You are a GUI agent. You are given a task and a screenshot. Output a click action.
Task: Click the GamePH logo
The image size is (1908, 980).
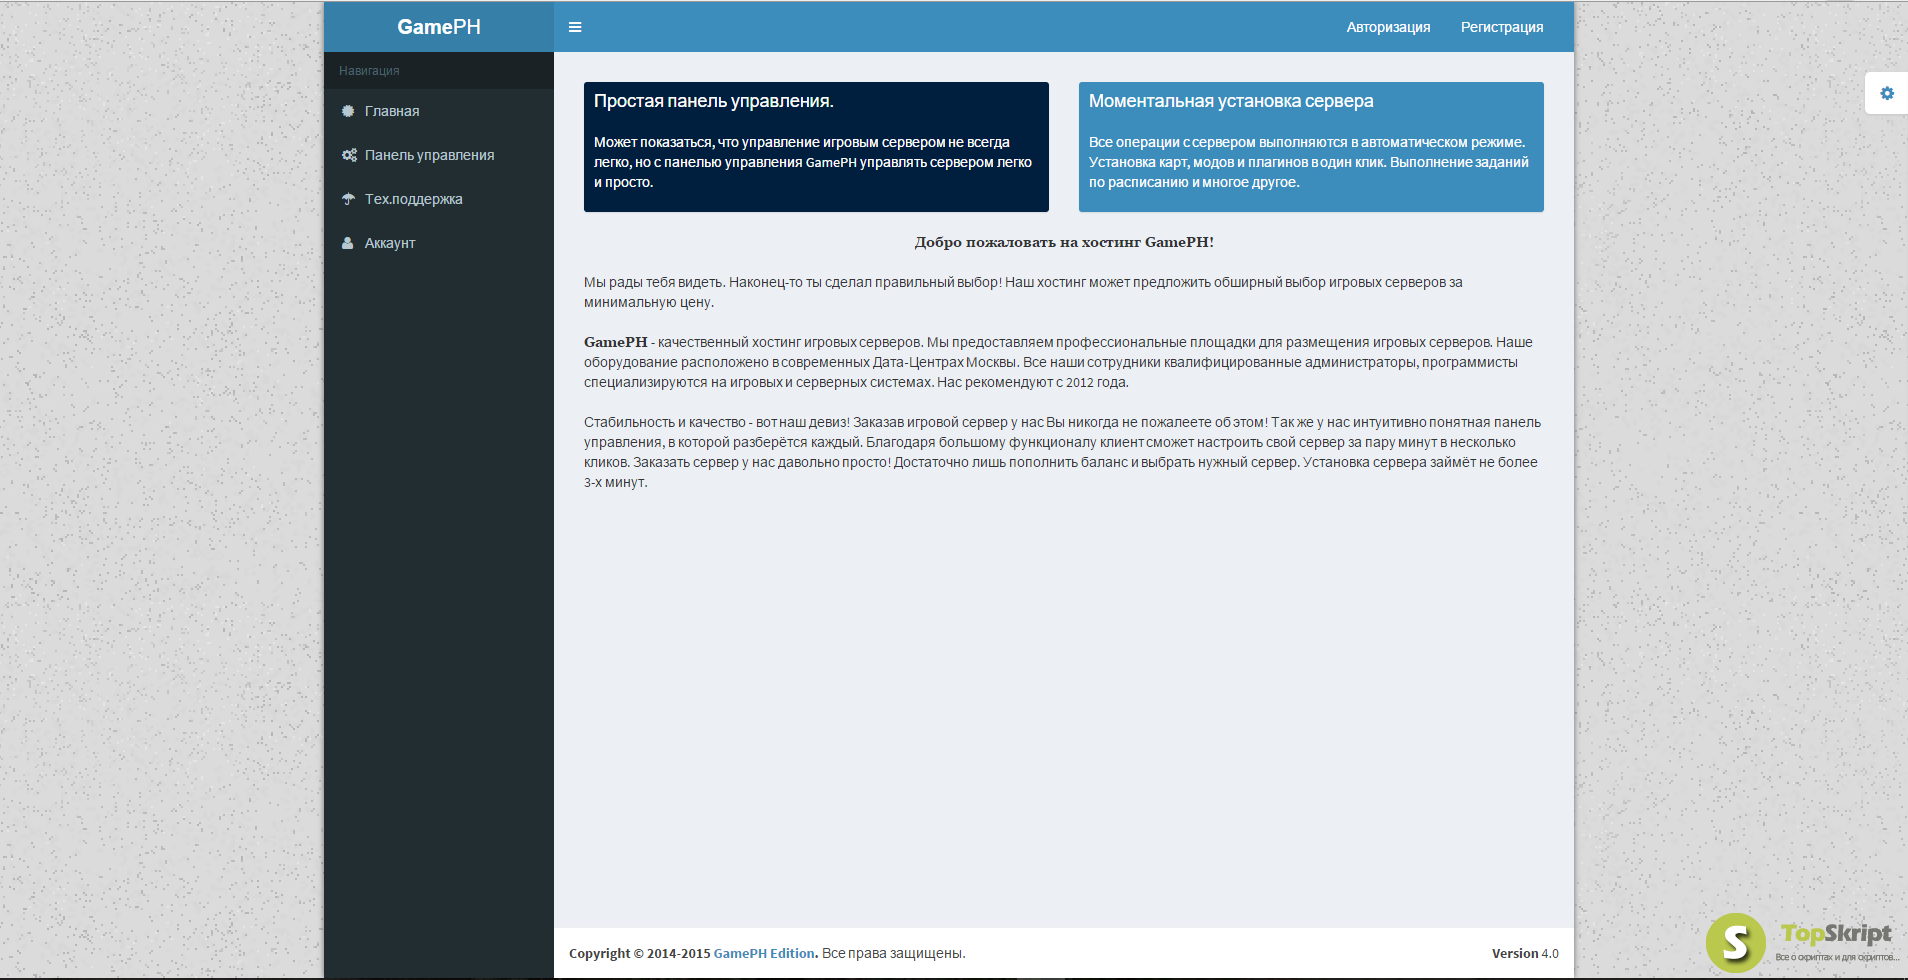439,27
